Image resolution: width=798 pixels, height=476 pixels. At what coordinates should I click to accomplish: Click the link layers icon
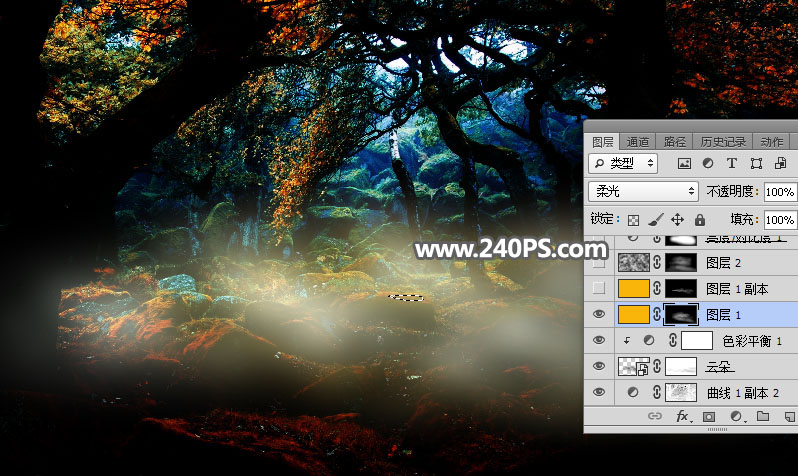tap(654, 416)
